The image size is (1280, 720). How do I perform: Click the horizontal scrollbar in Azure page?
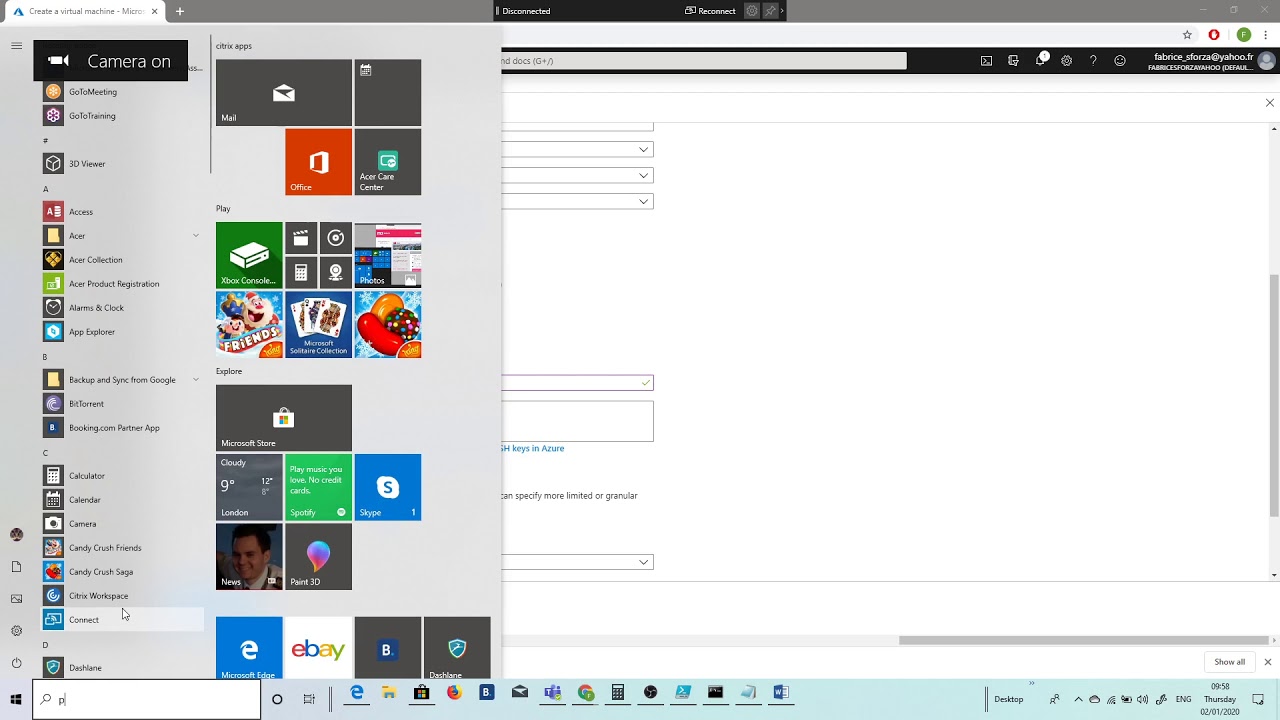[1084, 641]
